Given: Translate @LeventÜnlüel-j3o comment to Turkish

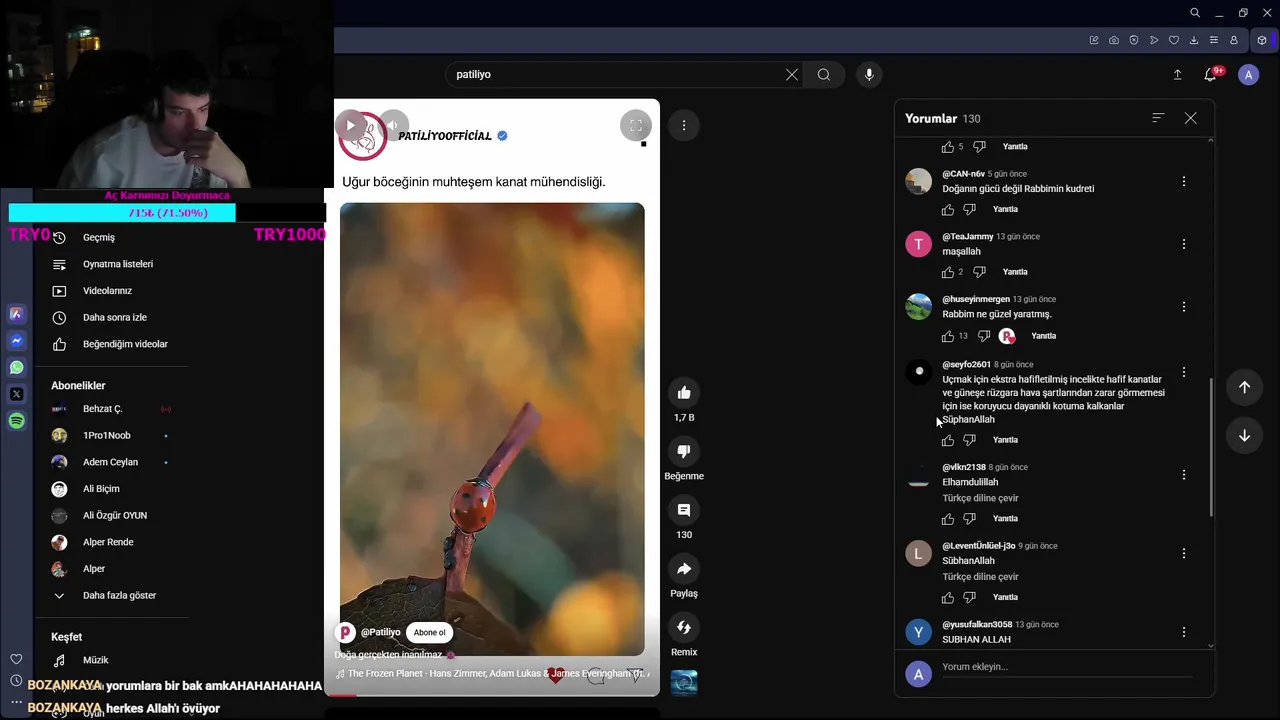Looking at the screenshot, I should 980,577.
